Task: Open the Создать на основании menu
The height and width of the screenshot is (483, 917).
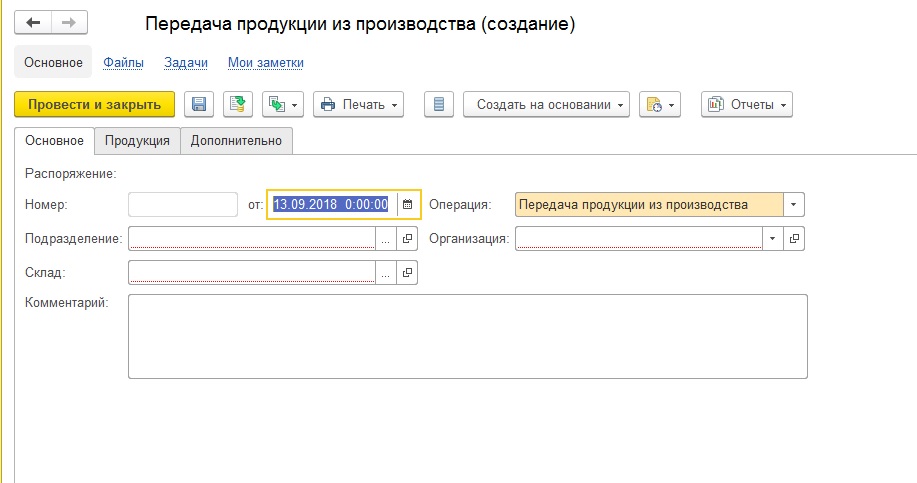Action: pos(546,105)
